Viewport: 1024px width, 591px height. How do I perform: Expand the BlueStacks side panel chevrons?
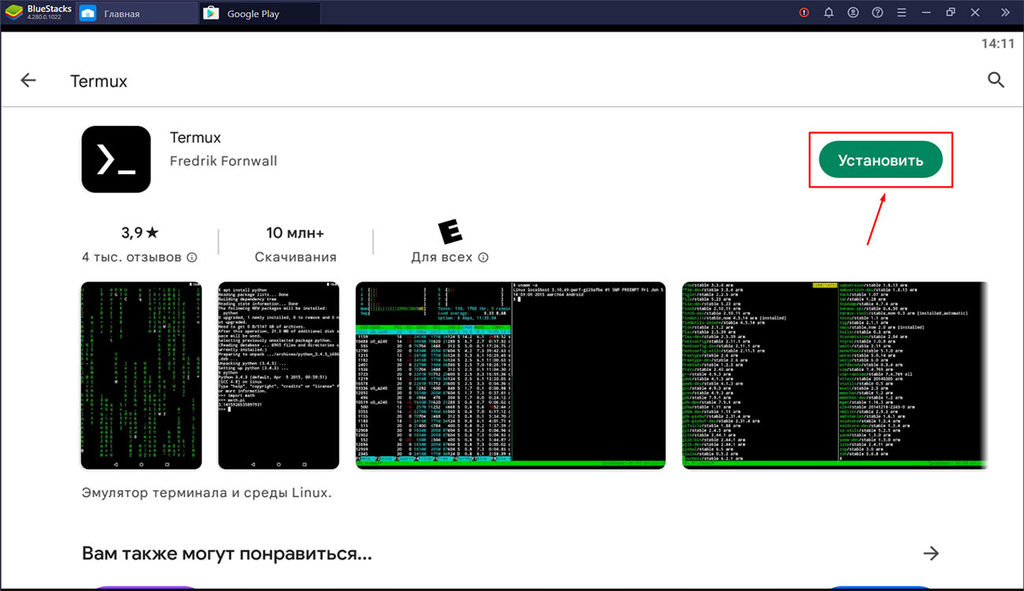coord(1005,12)
